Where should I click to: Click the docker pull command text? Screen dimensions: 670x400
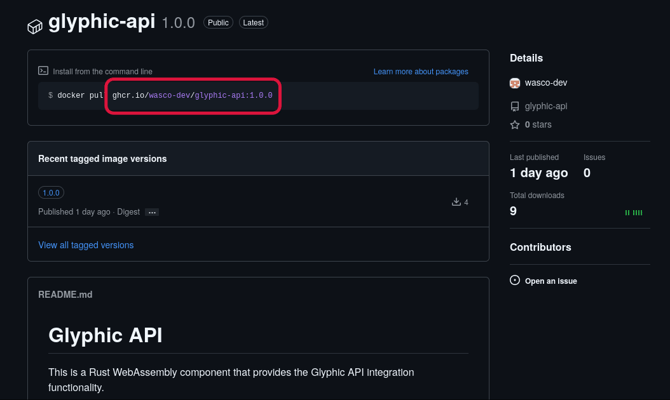coord(160,96)
